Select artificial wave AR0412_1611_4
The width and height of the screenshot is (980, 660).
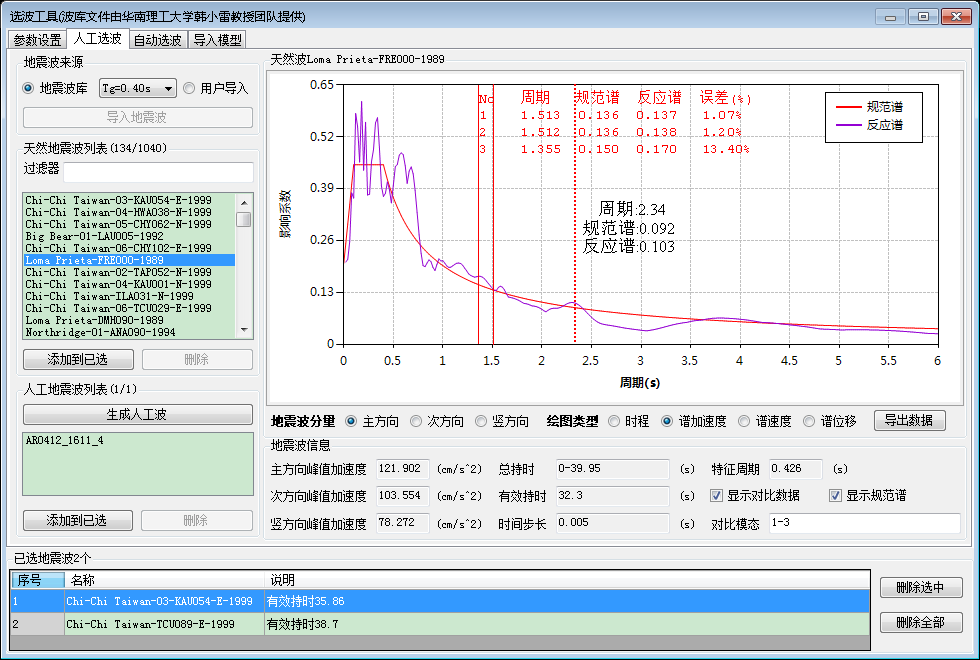coord(64,440)
